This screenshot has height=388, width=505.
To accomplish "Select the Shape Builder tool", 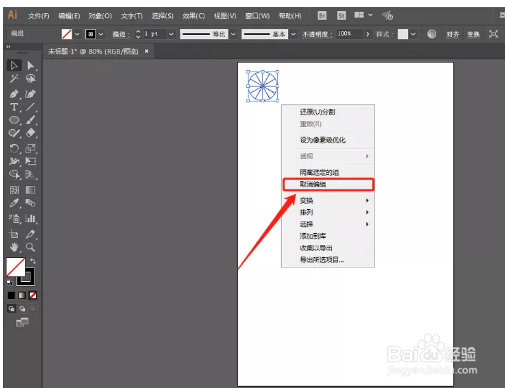I will [x=14, y=174].
